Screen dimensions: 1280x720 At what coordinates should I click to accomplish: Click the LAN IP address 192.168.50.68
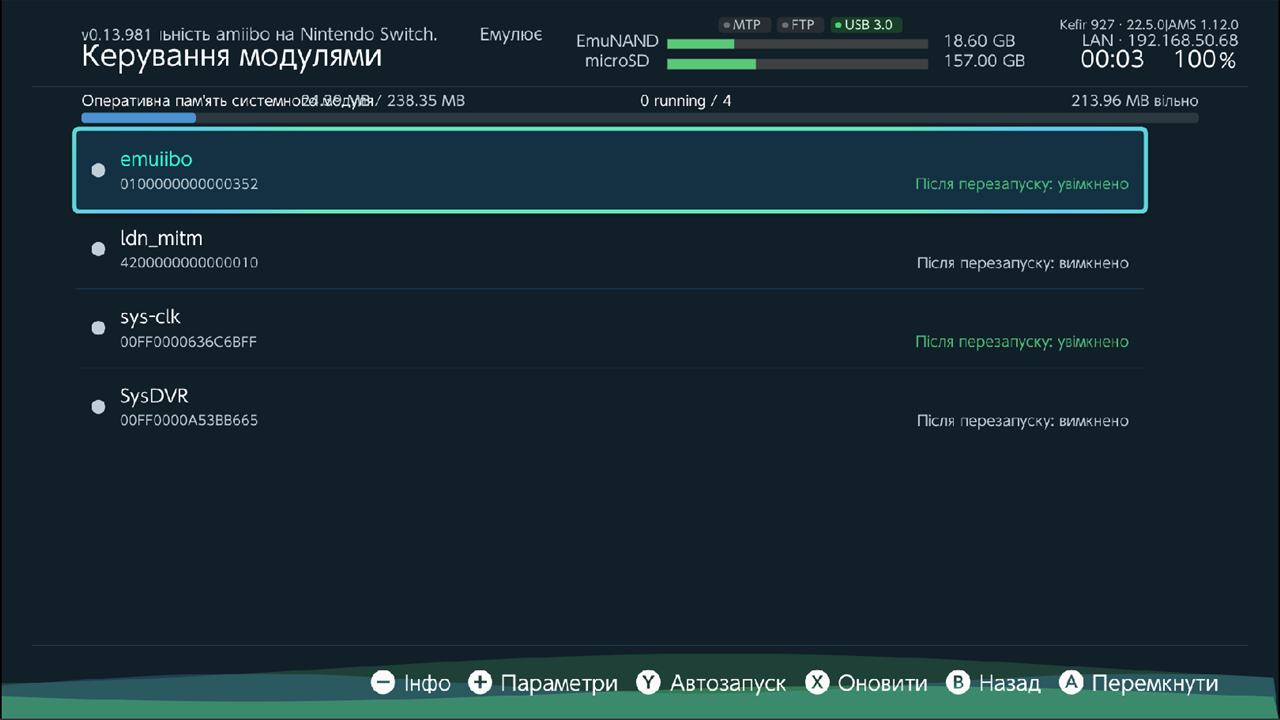click(1183, 41)
